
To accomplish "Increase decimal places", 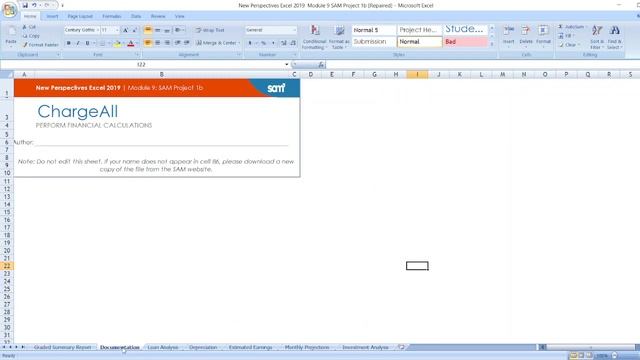I will (284, 43).
